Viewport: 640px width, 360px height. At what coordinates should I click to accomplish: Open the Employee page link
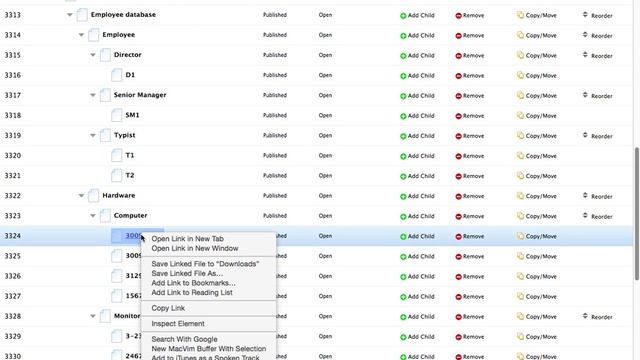(118, 35)
